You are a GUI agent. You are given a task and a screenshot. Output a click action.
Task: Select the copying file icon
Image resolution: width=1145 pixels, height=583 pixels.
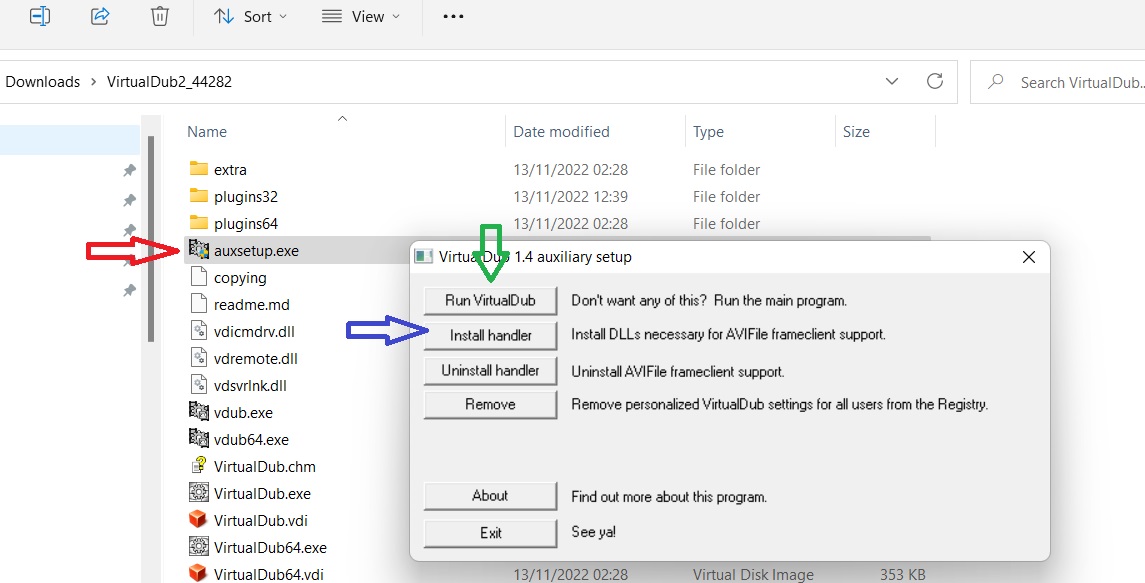coord(199,277)
